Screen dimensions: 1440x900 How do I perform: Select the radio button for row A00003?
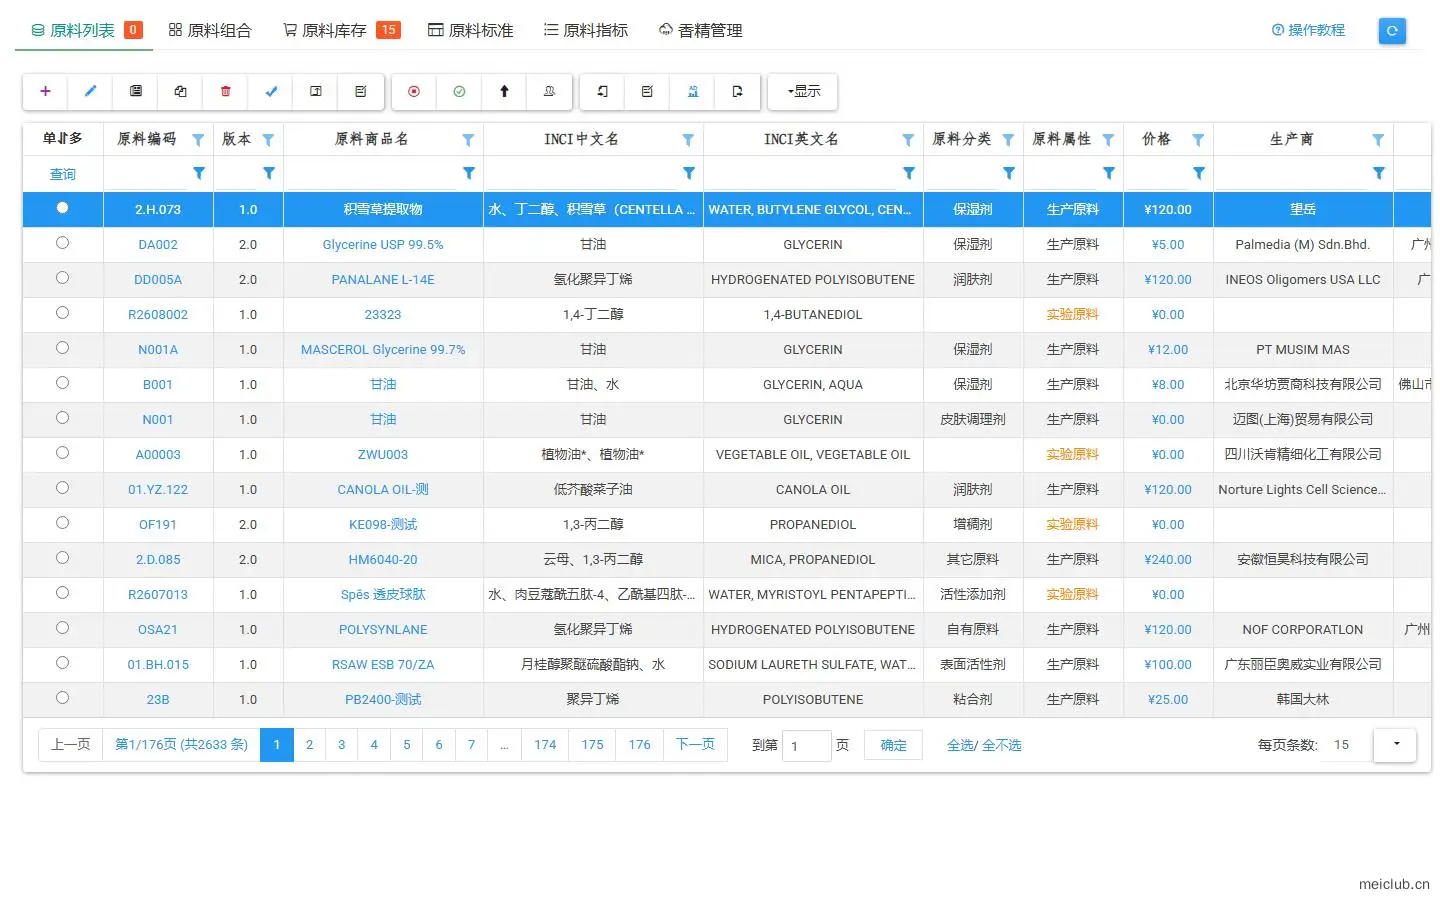pos(62,453)
